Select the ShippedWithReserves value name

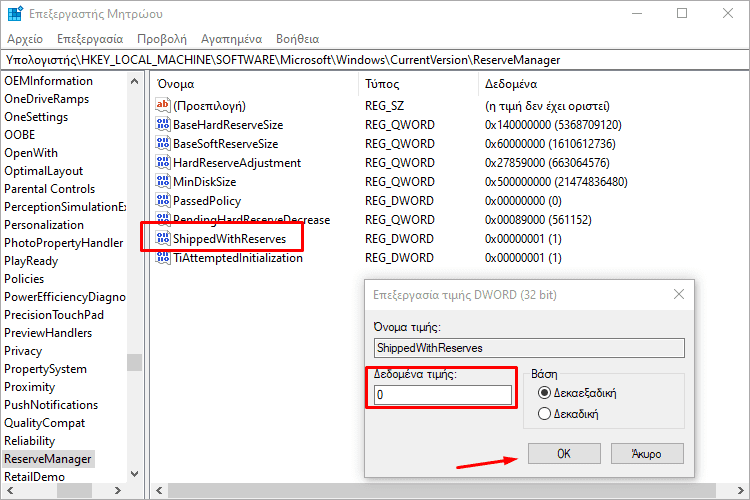coord(229,239)
